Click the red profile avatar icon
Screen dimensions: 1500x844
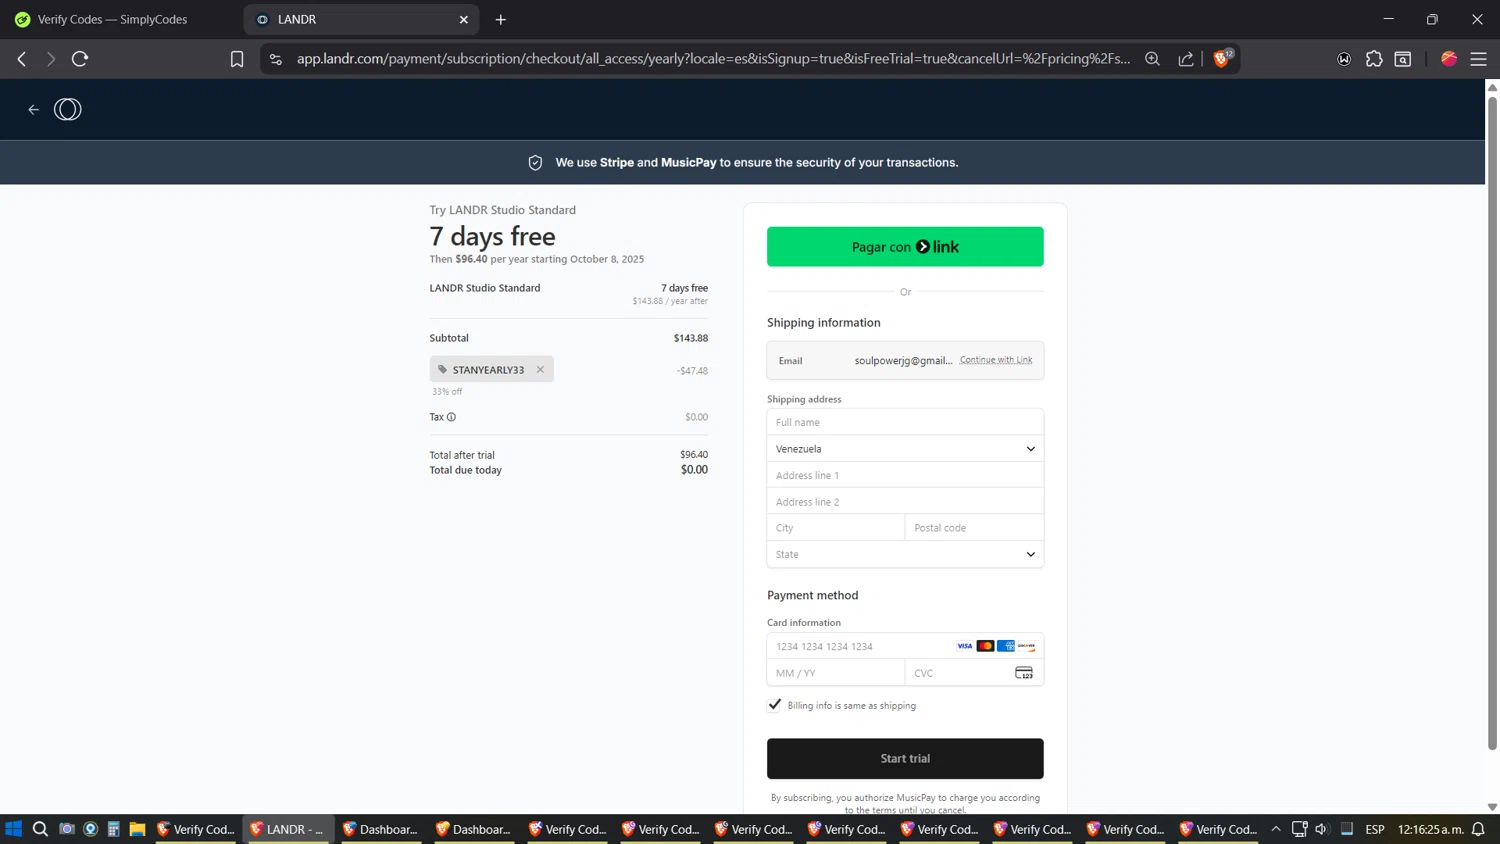(1449, 59)
